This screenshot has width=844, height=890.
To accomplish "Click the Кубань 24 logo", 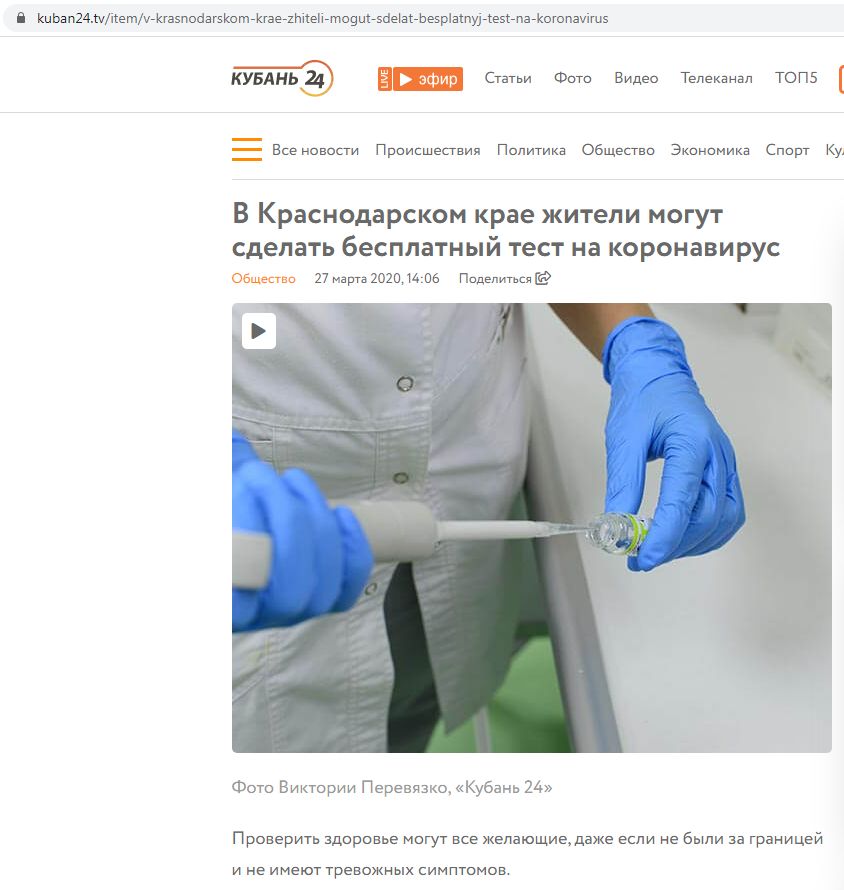I will tap(282, 78).
